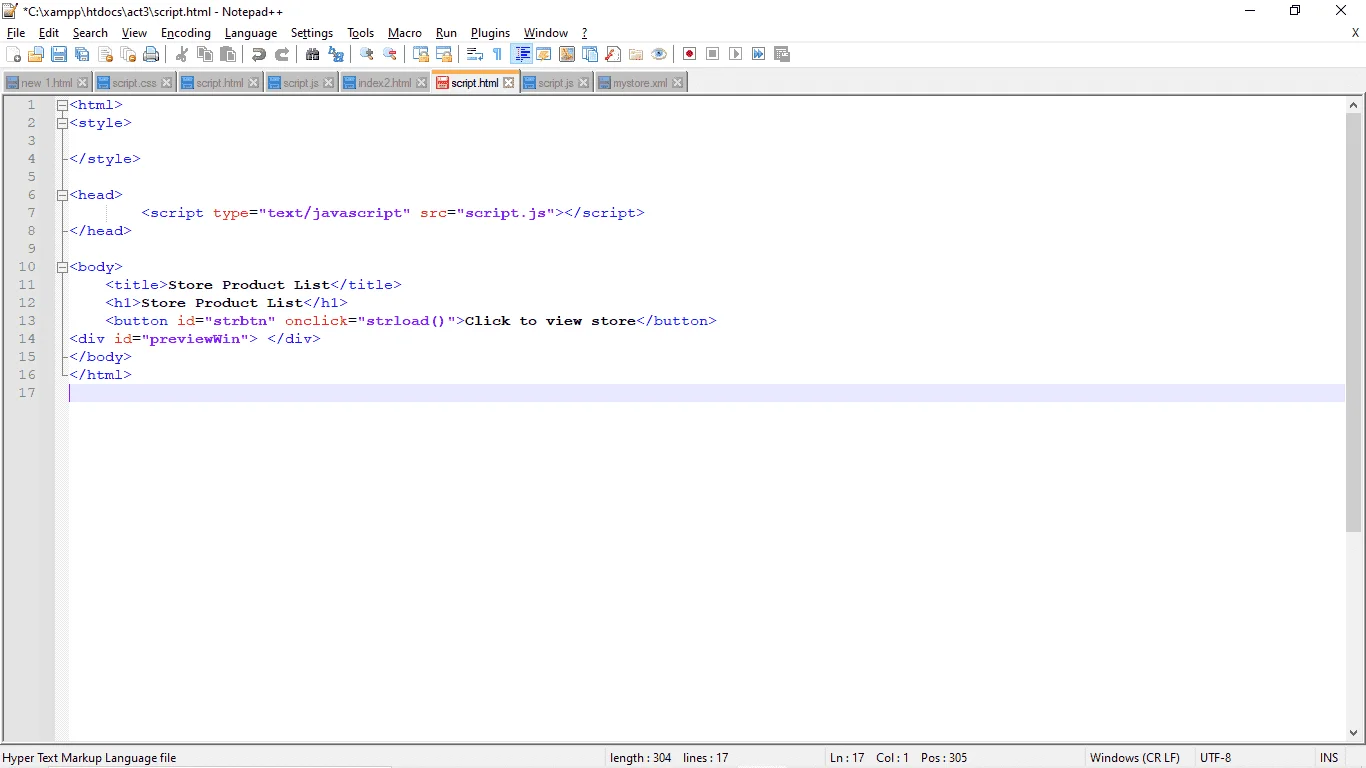
Task: Close the current document via toolbar icon
Action: tap(105, 54)
